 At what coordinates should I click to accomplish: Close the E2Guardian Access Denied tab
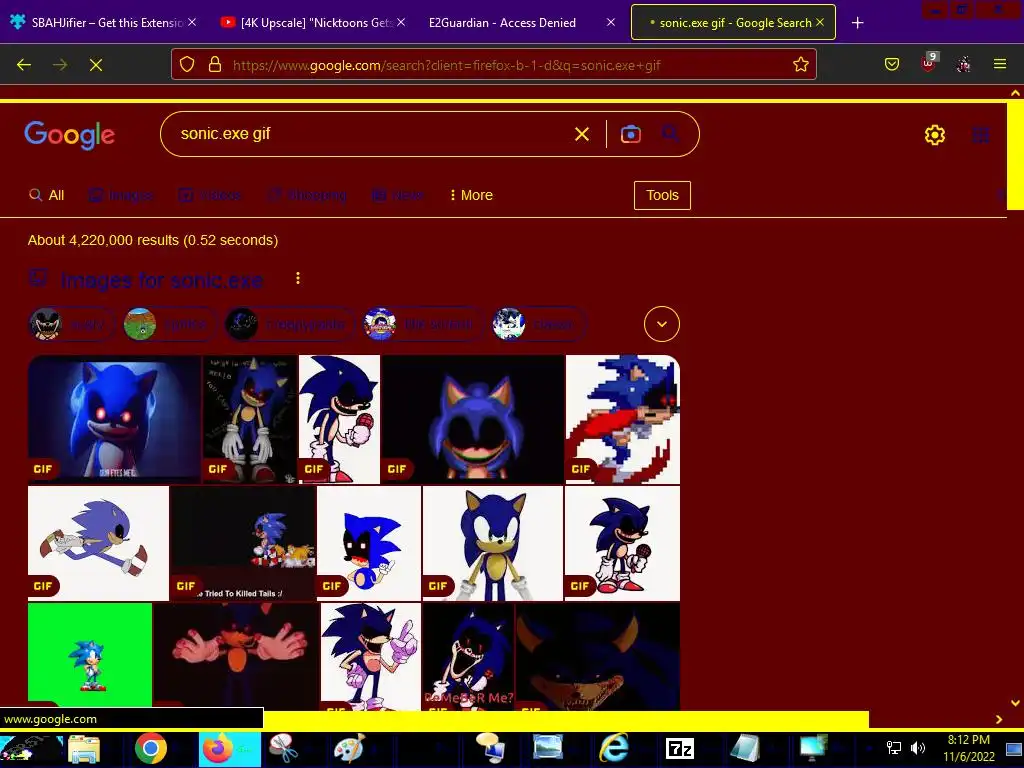[611, 22]
